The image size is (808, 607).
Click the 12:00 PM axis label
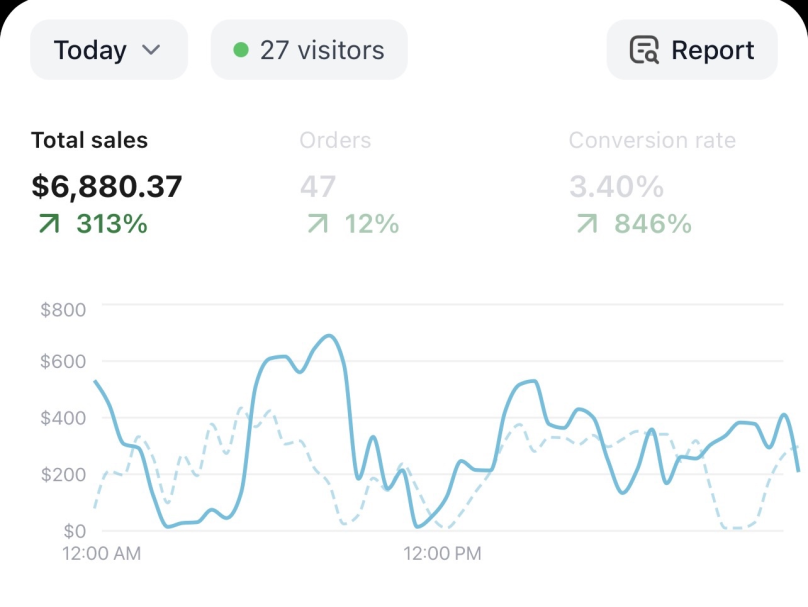click(x=442, y=553)
